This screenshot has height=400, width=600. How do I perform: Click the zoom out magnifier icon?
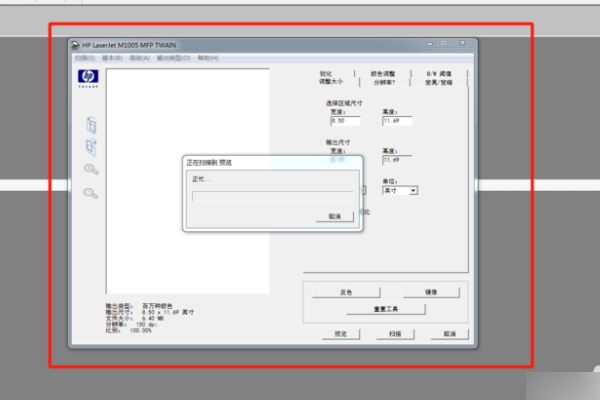click(91, 193)
